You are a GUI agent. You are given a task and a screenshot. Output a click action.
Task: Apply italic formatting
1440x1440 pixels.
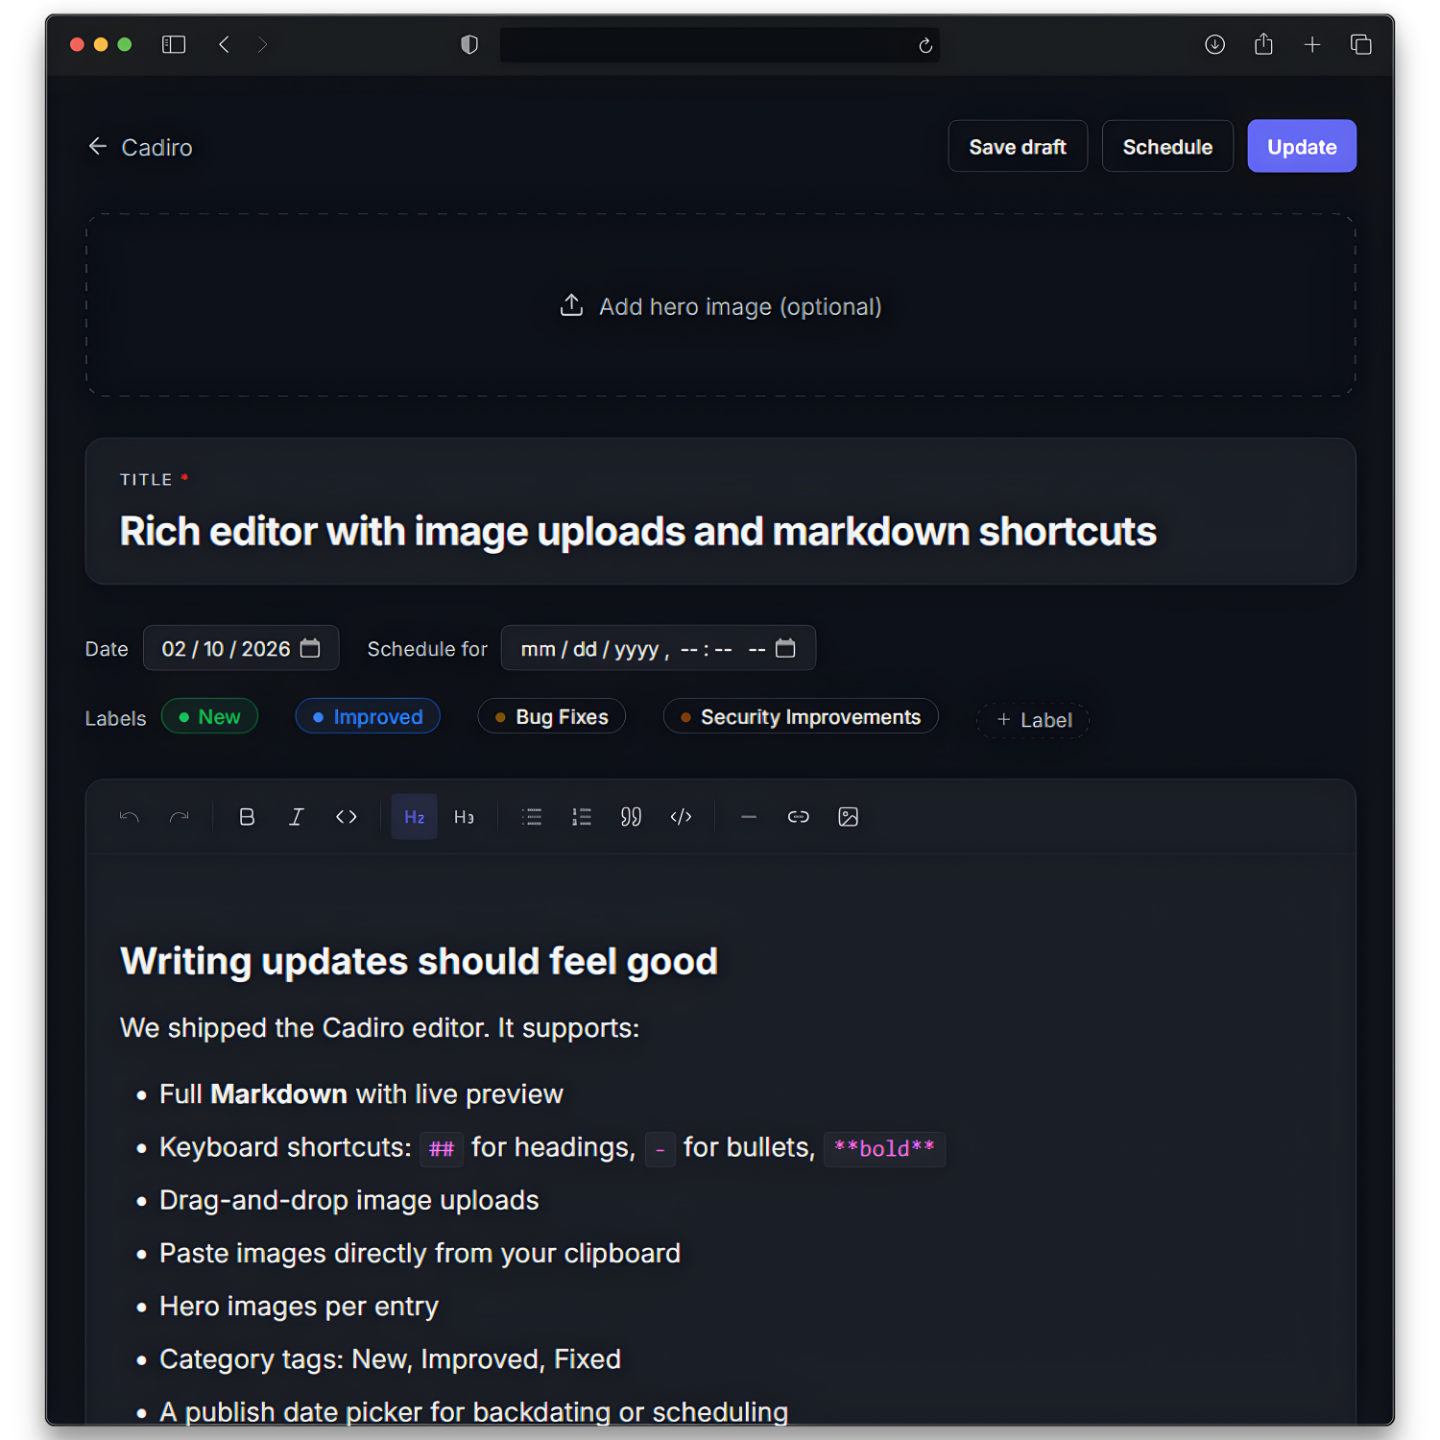click(x=296, y=817)
